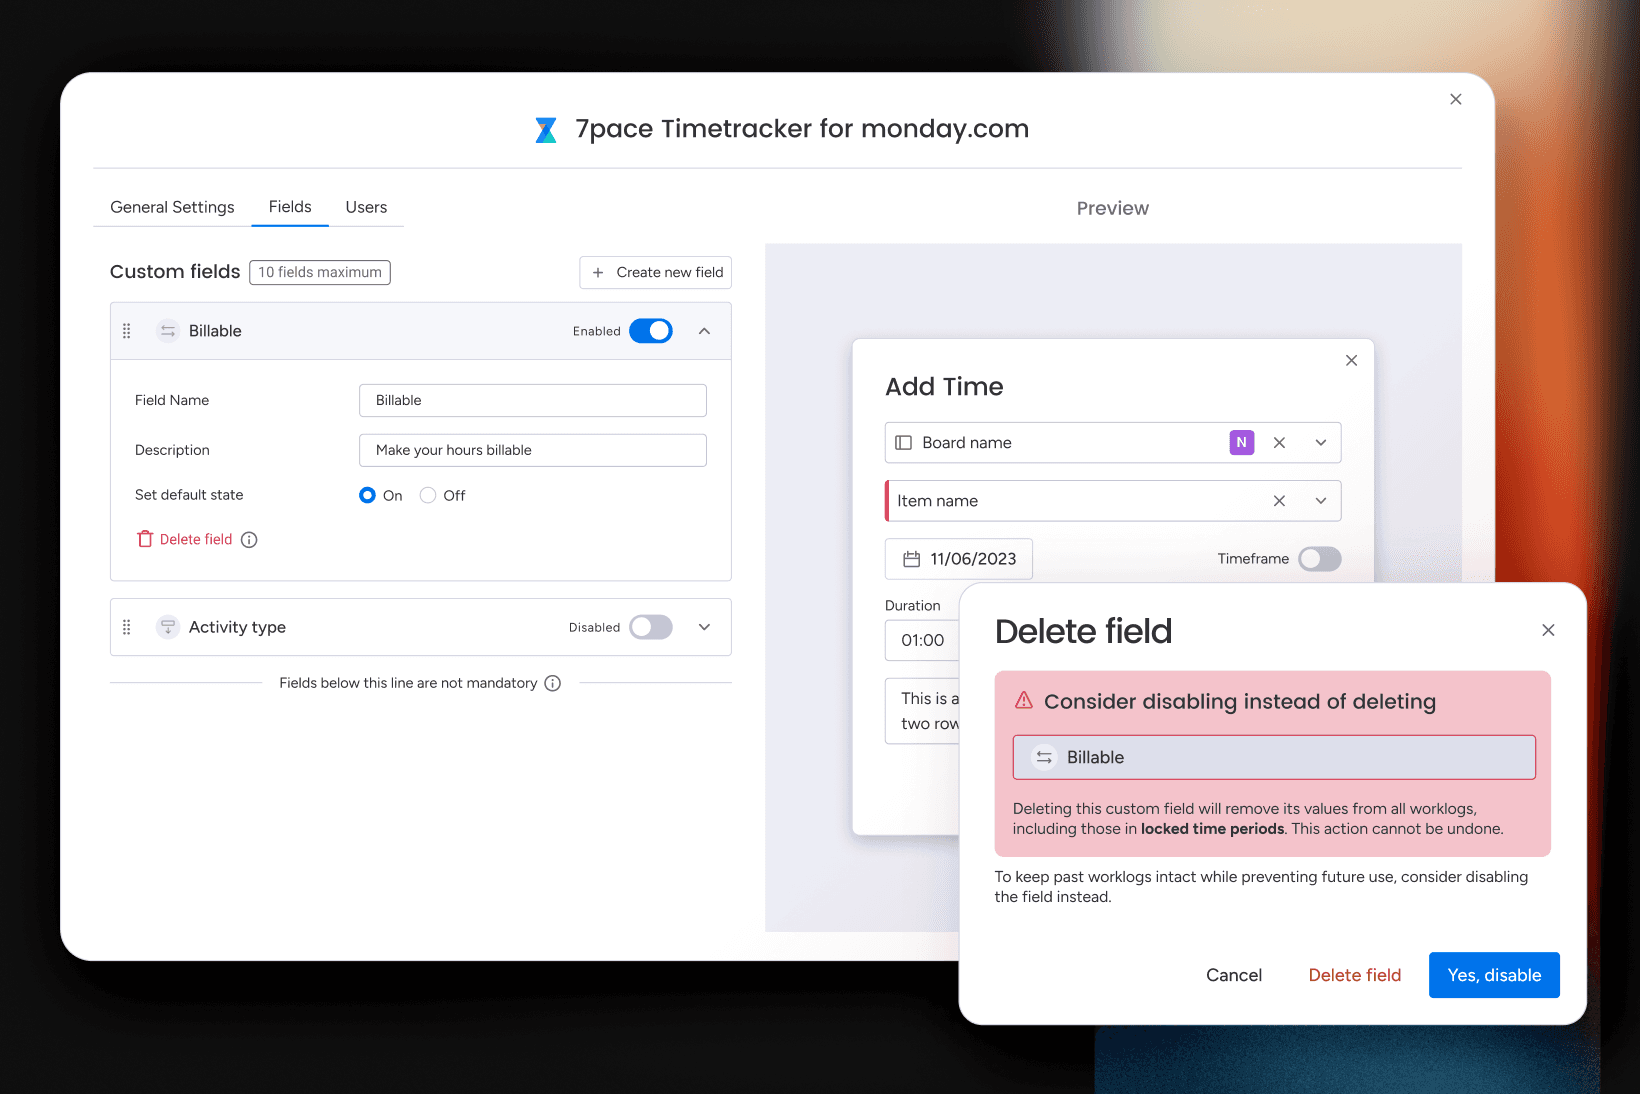Click the info icon beside not mandatory note
1640x1094 pixels.
click(x=553, y=683)
